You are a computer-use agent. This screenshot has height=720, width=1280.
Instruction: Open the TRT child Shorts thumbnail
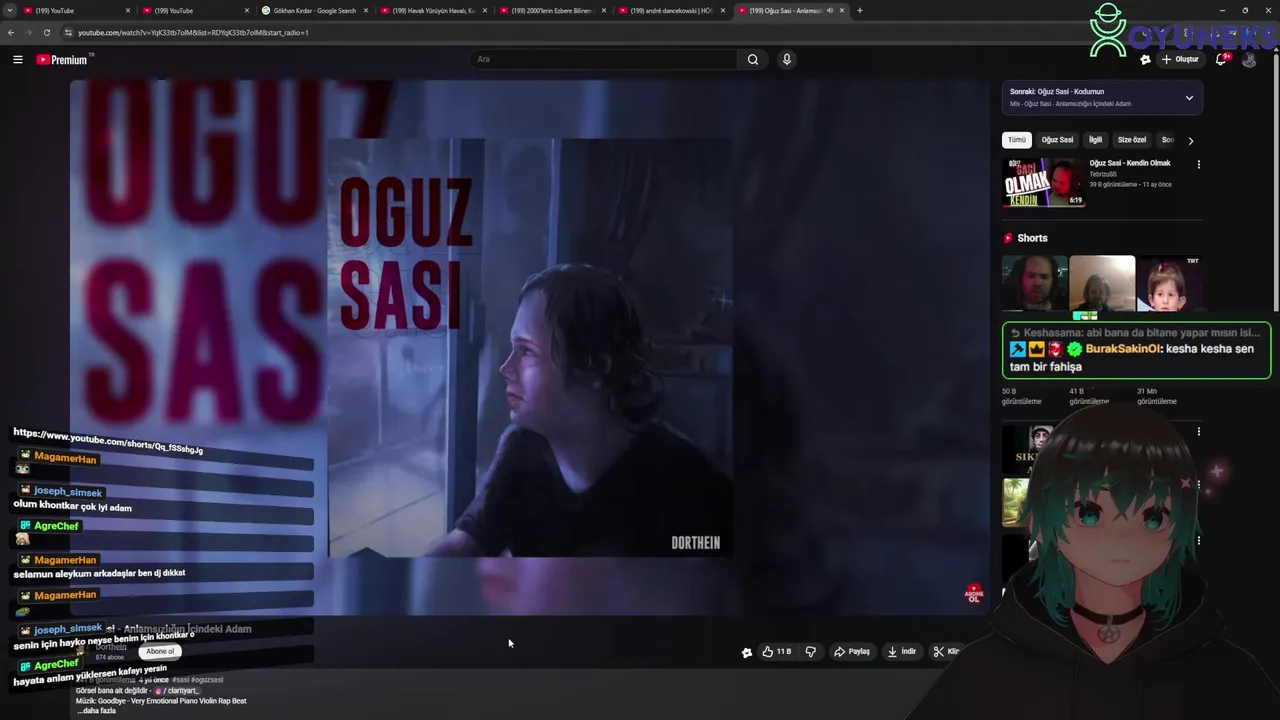pyautogui.click(x=1170, y=284)
